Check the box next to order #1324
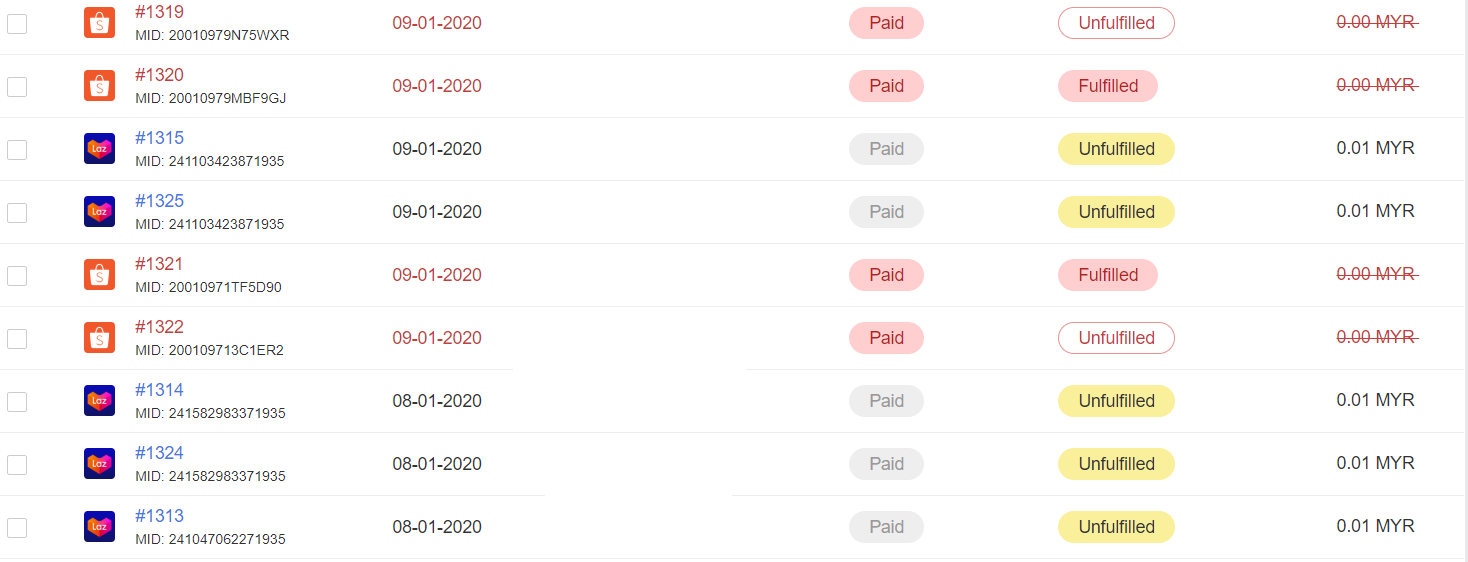Screen dimensions: 1468x562 click(x=17, y=465)
